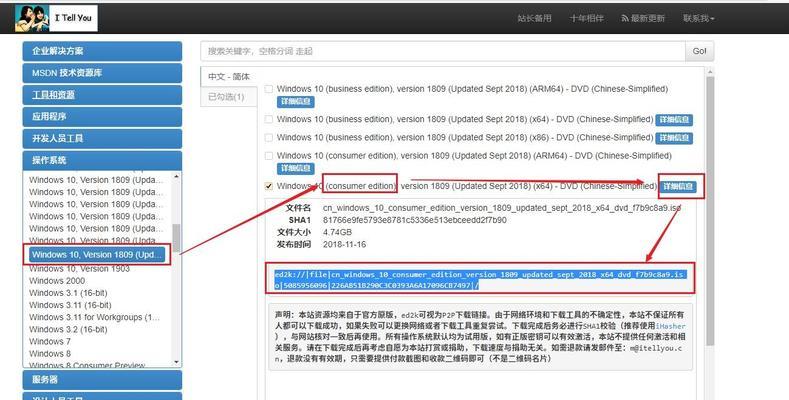Viewport: 789px width, 400px height.
Task: Select Windows 3.11 (16-bit) in list
Action: tap(70, 305)
